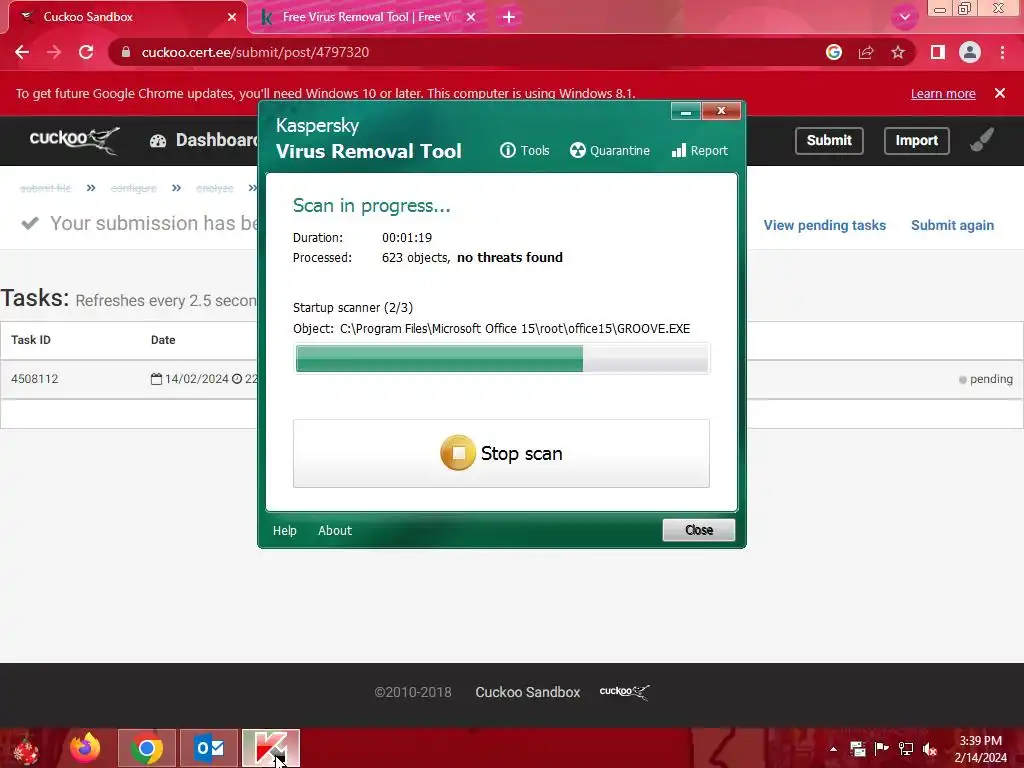Close the Free Virus Removal Tool tab
Image resolution: width=1024 pixels, height=768 pixels.
(x=471, y=17)
